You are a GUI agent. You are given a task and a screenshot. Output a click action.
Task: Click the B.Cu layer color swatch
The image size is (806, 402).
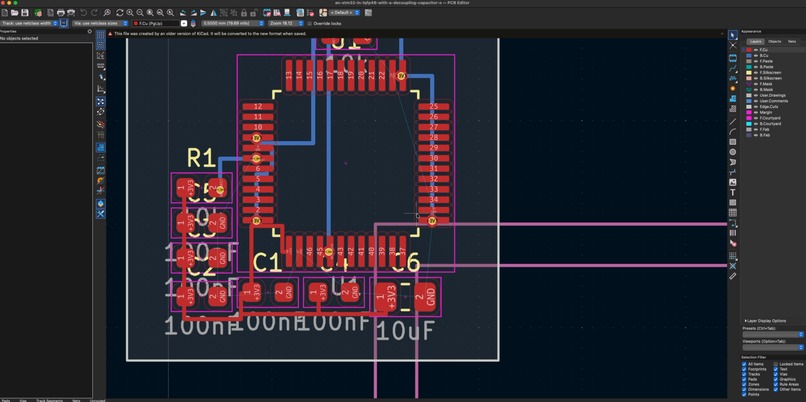point(749,55)
